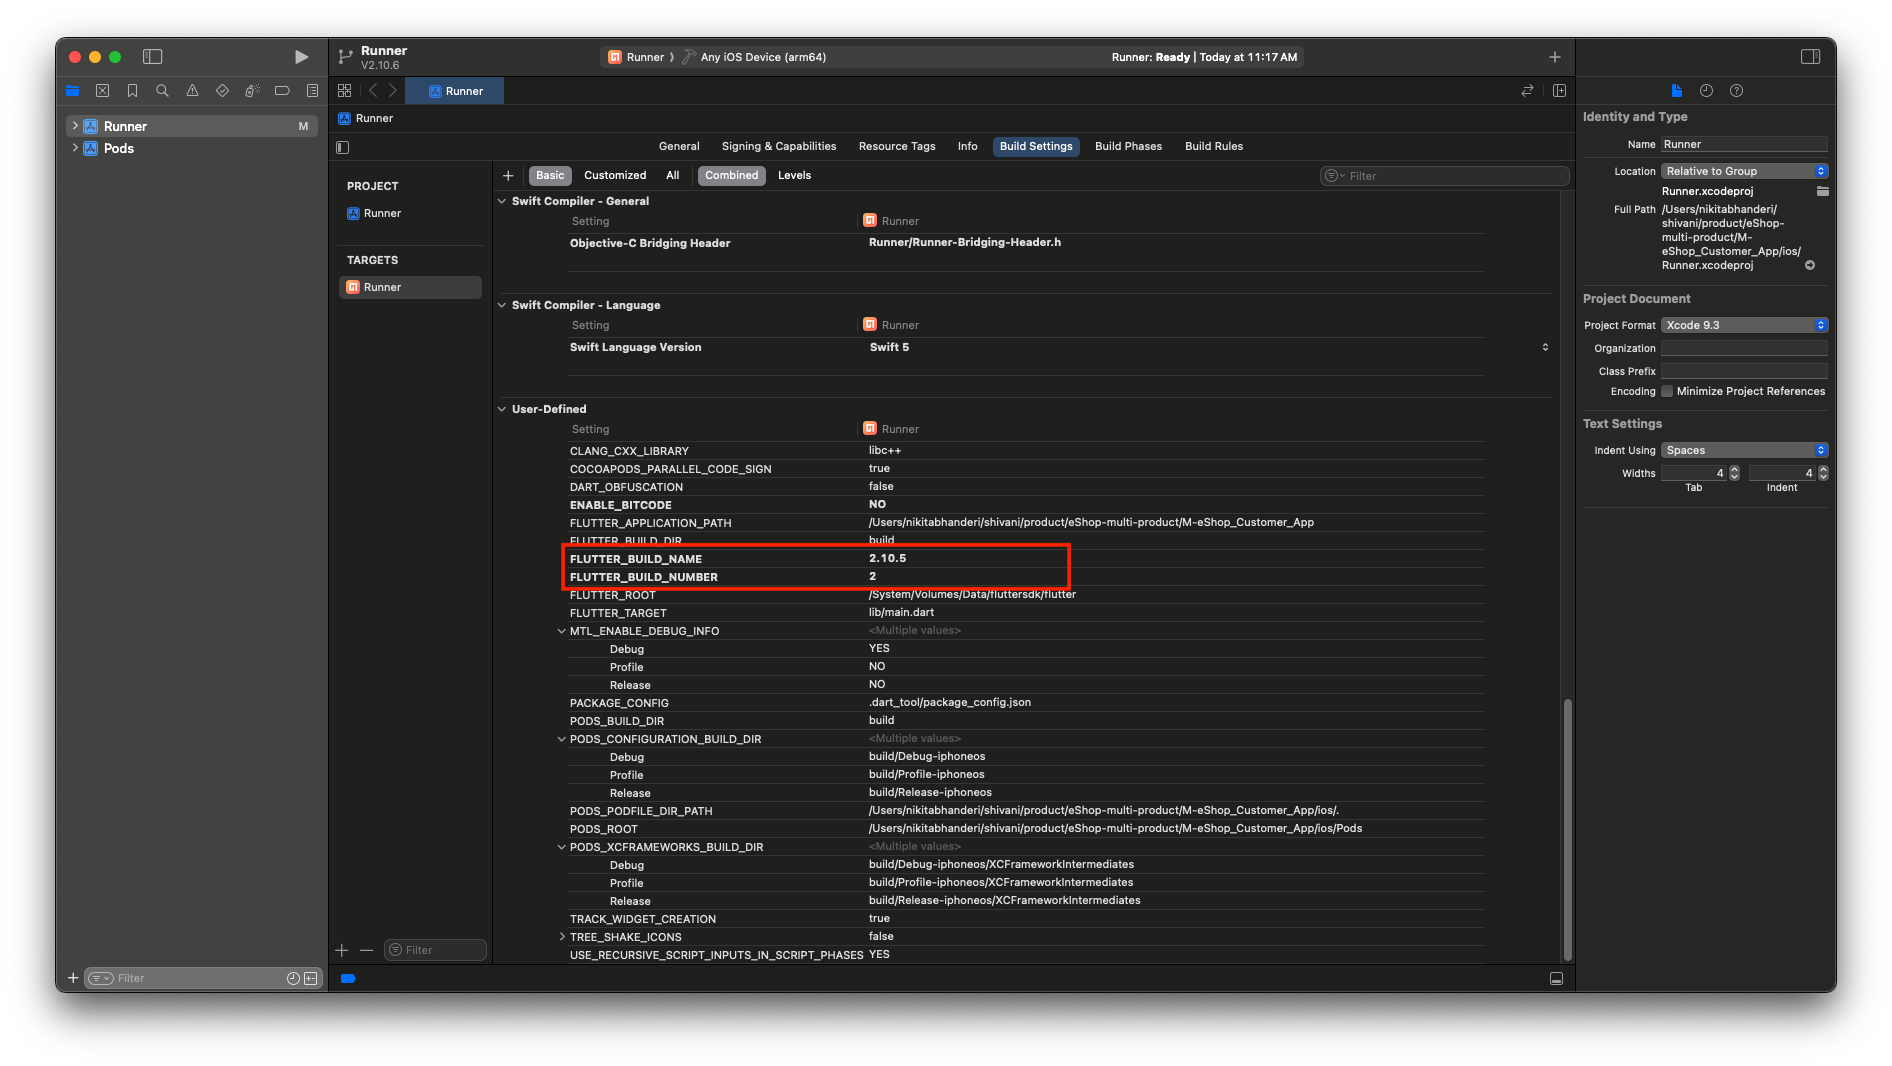Show the File inspector
This screenshot has height=1066, width=1892.
[x=1677, y=91]
